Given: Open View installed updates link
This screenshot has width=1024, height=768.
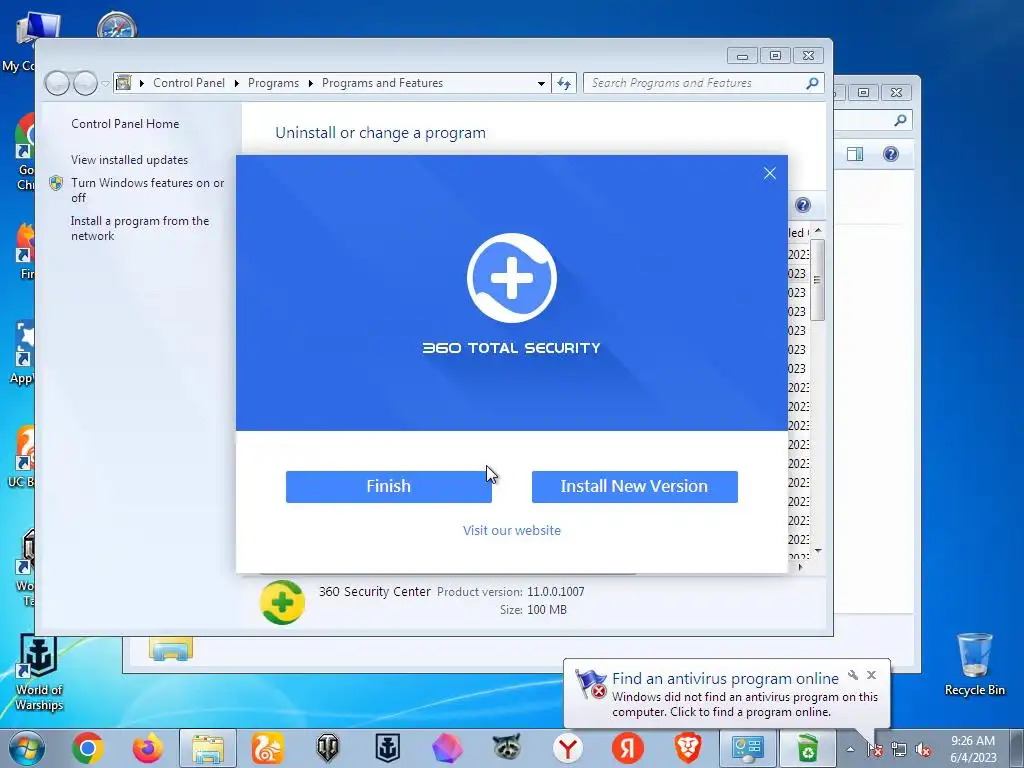Looking at the screenshot, I should pyautogui.click(x=129, y=159).
